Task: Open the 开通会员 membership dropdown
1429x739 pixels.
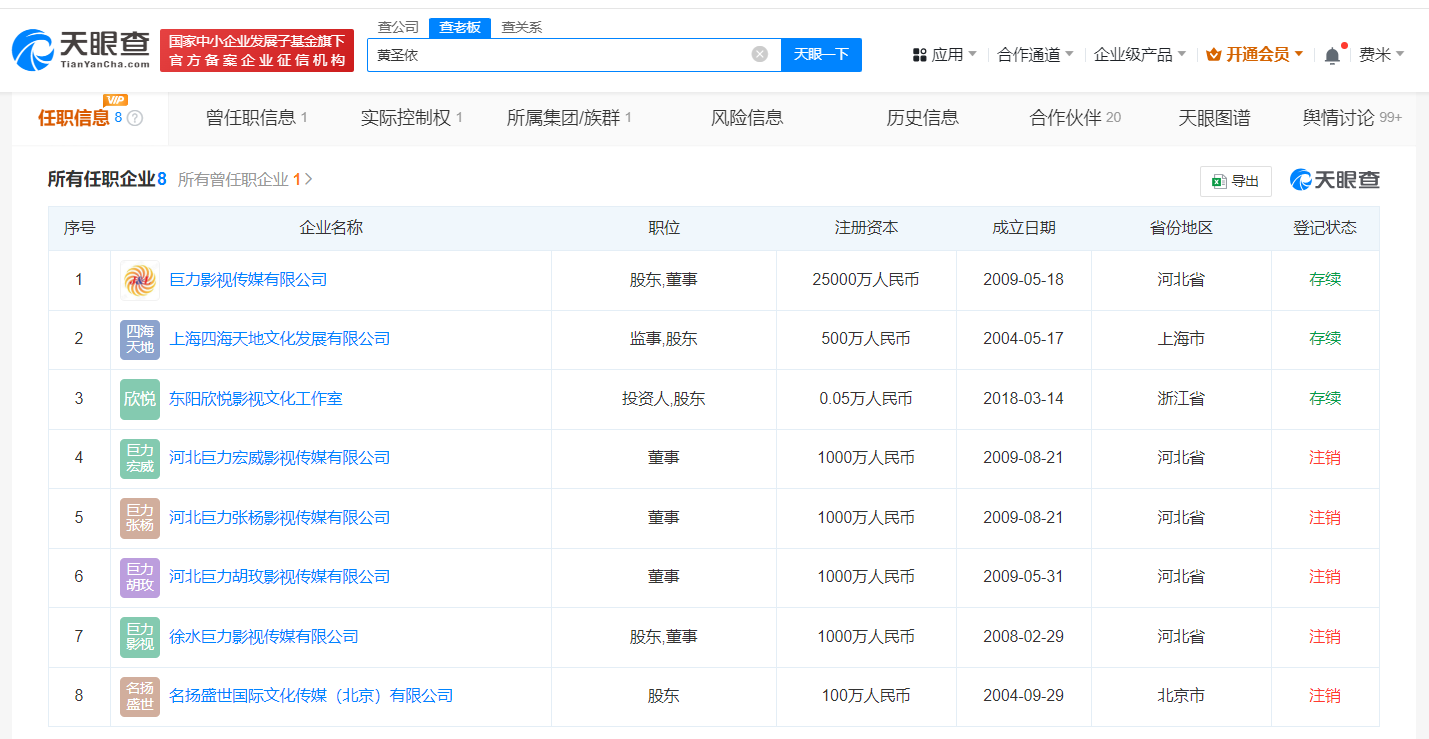Action: [x=1255, y=55]
